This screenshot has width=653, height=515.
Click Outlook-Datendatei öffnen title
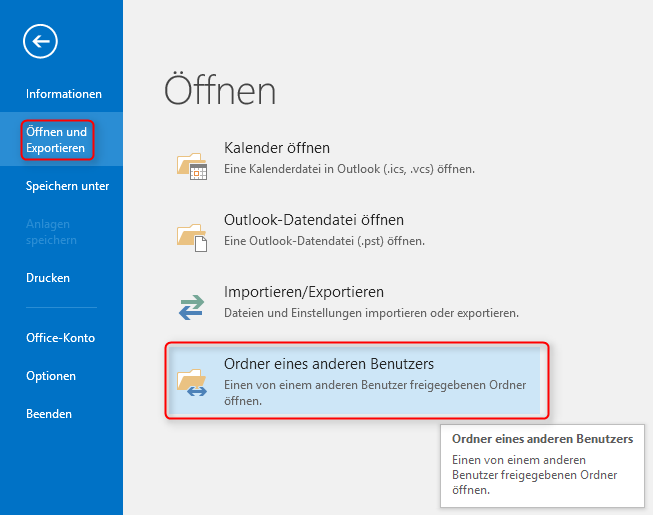[314, 220]
